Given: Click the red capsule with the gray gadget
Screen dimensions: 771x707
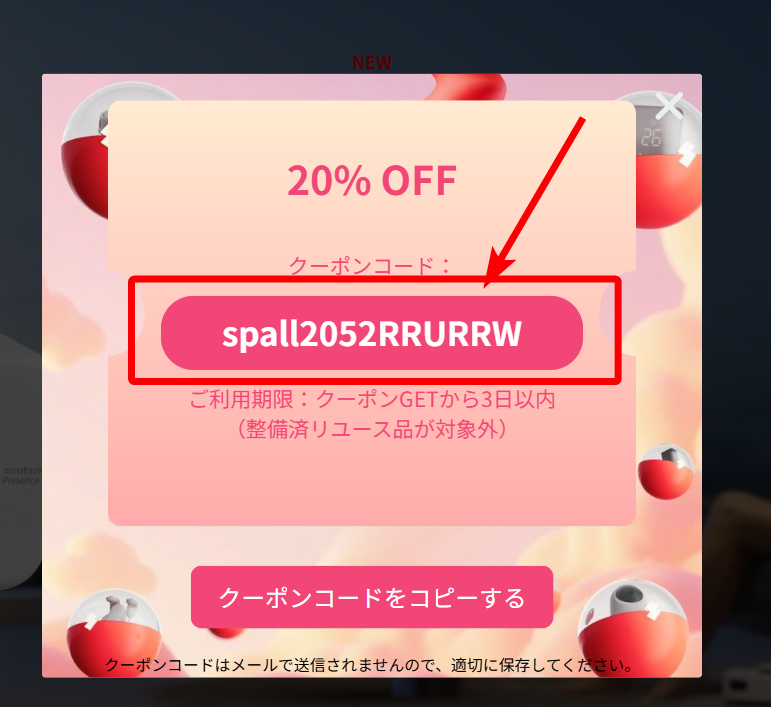Looking at the screenshot, I should tap(86, 150).
